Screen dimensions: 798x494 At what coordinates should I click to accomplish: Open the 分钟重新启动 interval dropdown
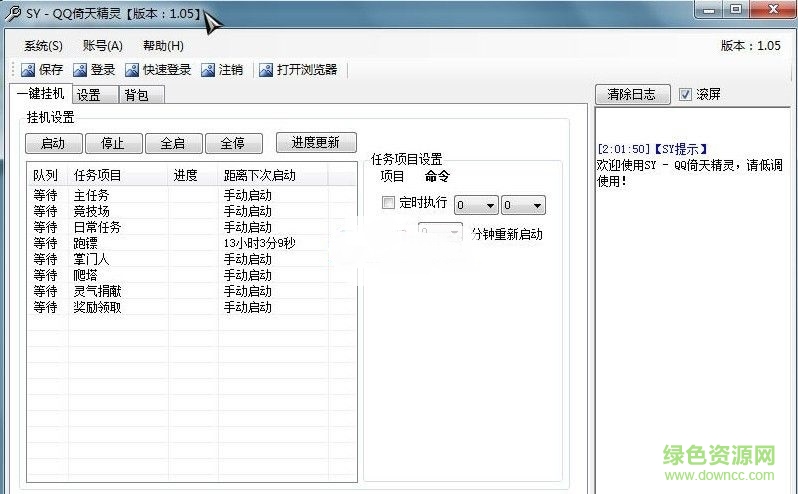(440, 231)
